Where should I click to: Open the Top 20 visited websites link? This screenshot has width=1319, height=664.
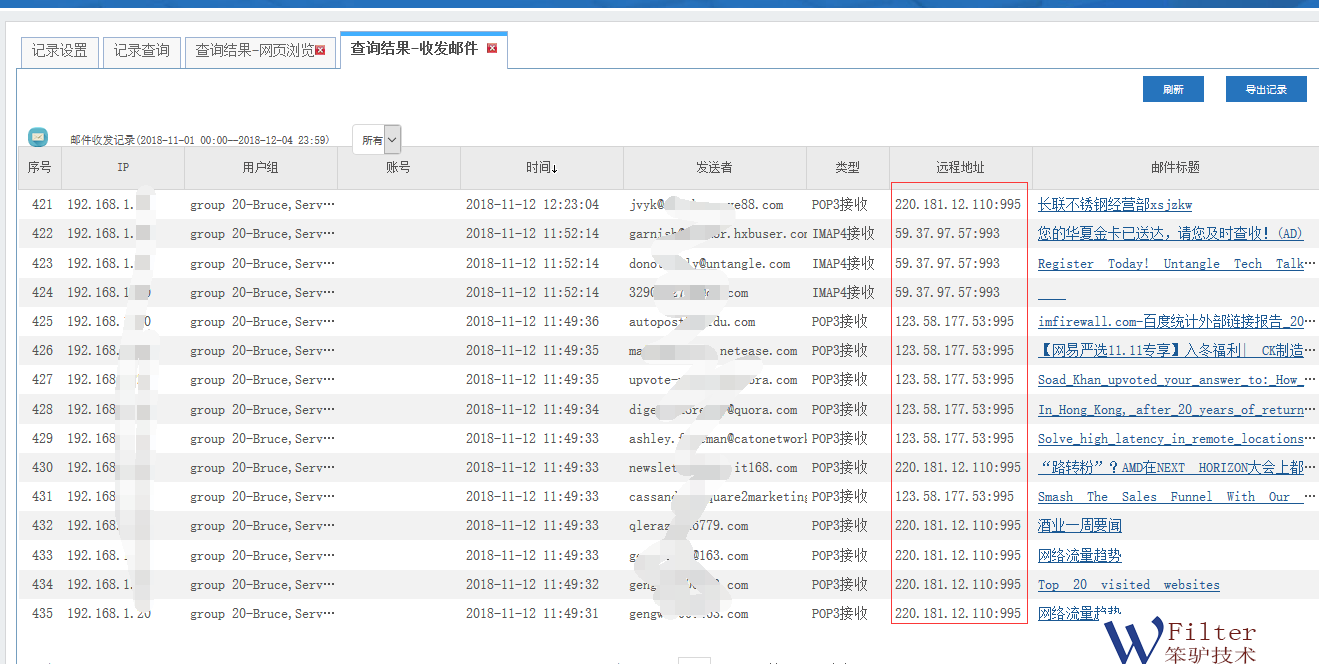[1128, 585]
